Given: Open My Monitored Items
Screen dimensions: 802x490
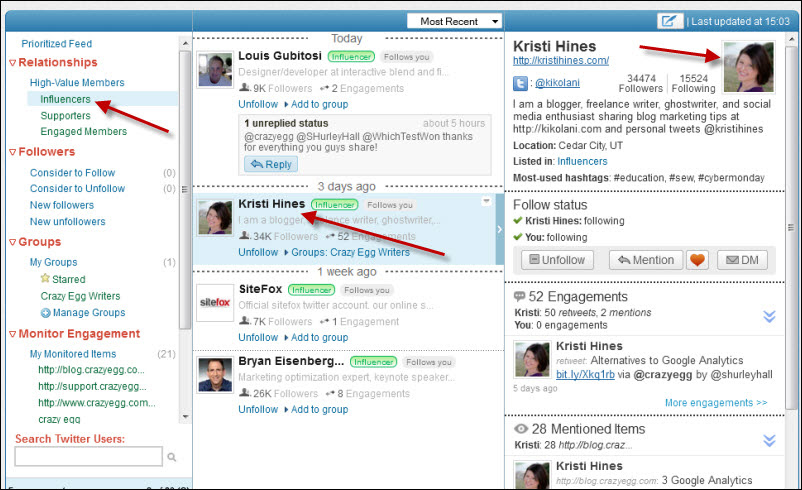Looking at the screenshot, I should (x=73, y=354).
